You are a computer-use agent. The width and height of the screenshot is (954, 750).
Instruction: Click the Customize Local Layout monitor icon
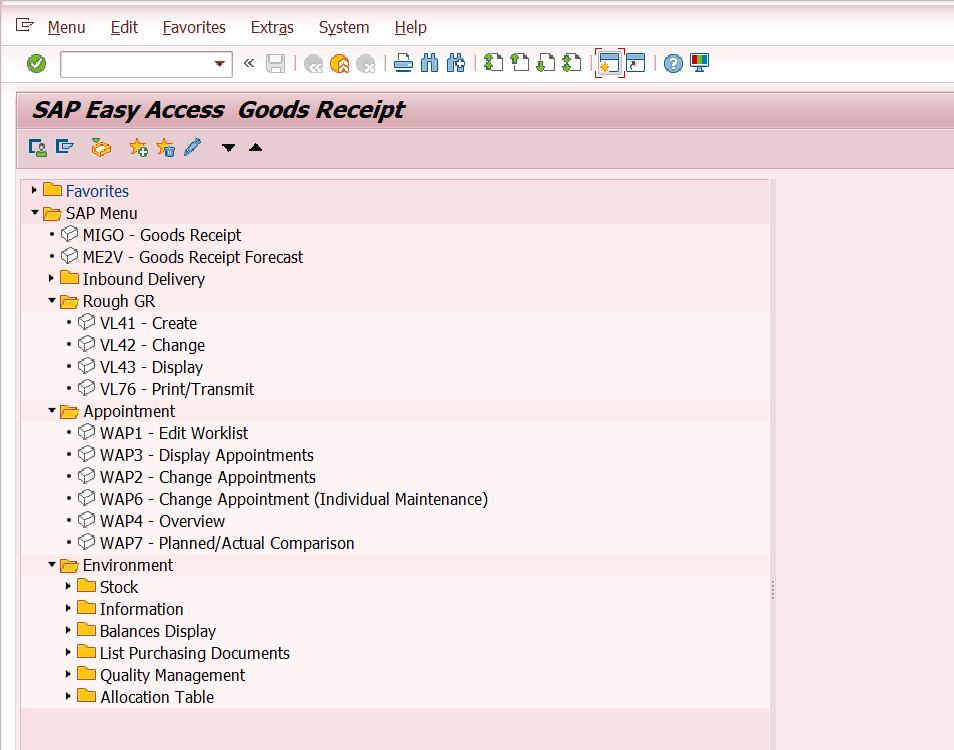(x=699, y=64)
